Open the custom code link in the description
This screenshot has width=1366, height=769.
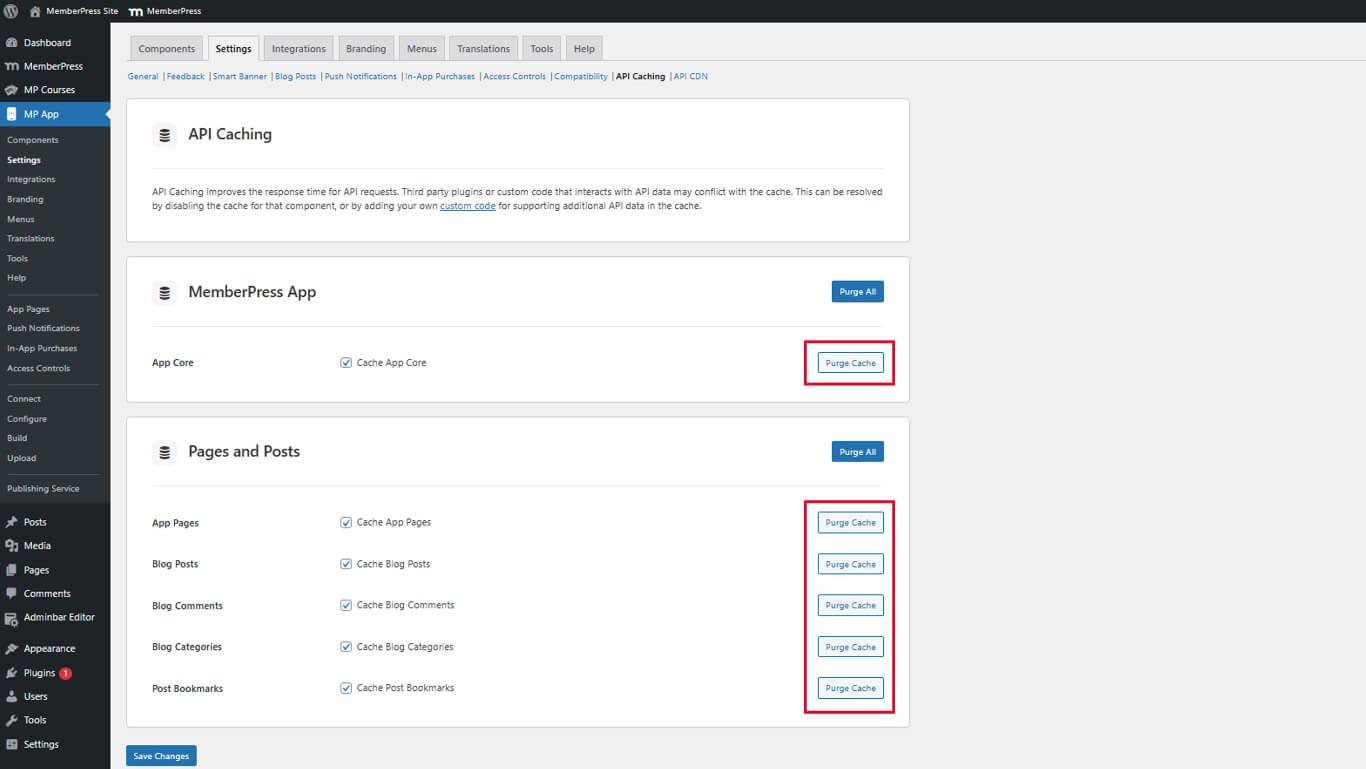coord(467,205)
